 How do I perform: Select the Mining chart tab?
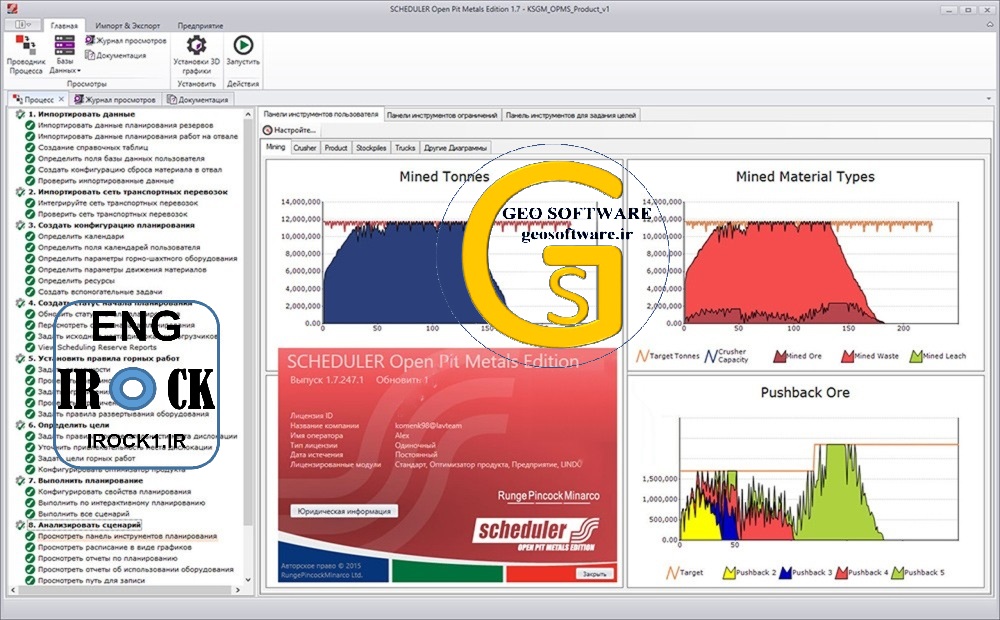pos(276,147)
